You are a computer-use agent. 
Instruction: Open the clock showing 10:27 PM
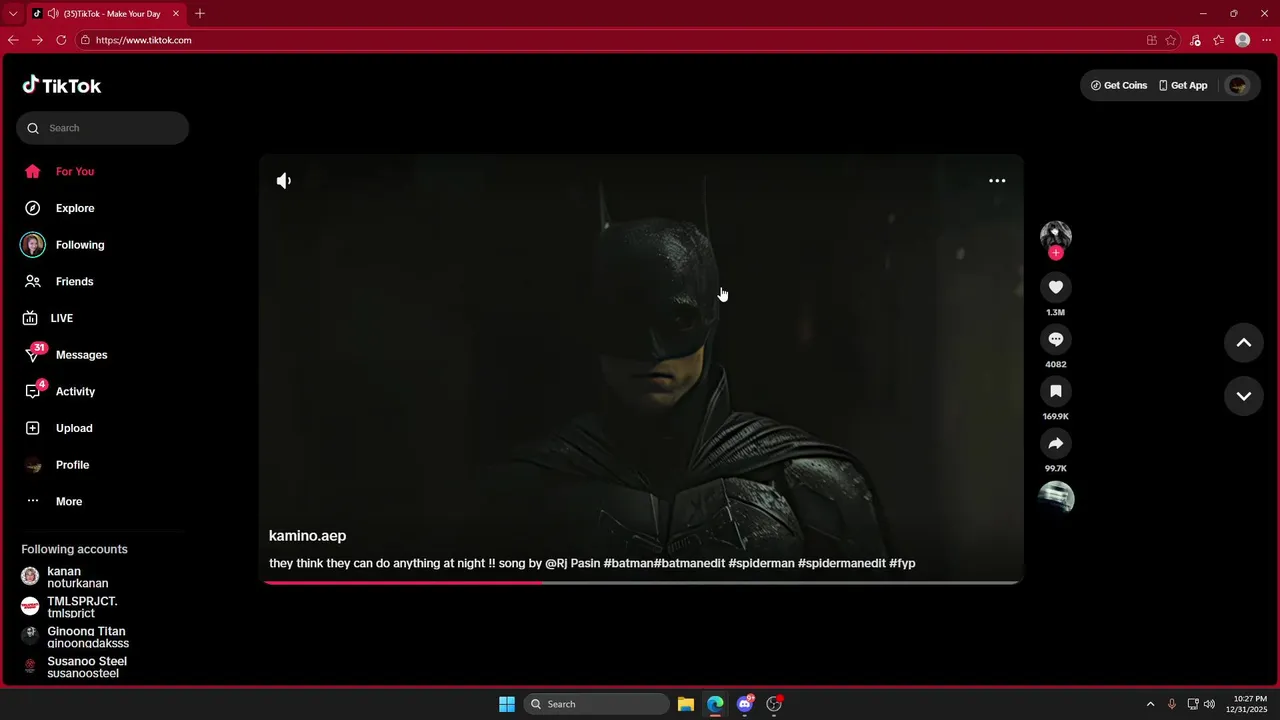[1247, 704]
